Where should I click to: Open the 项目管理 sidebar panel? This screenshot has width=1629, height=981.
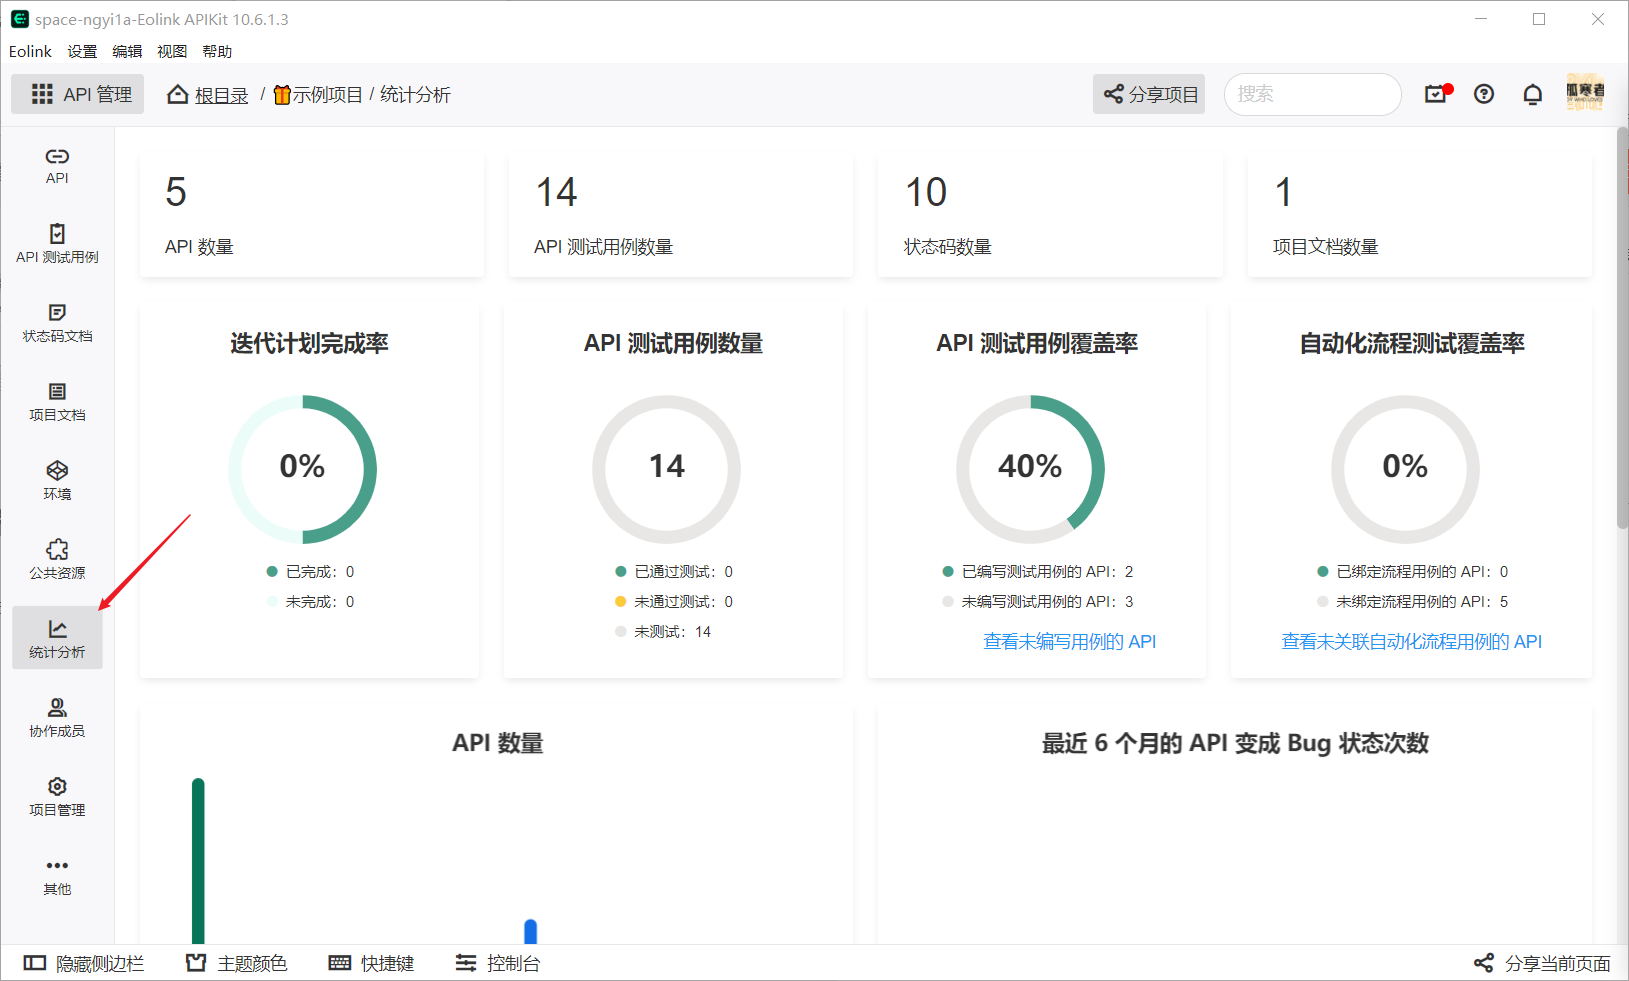[x=57, y=795]
